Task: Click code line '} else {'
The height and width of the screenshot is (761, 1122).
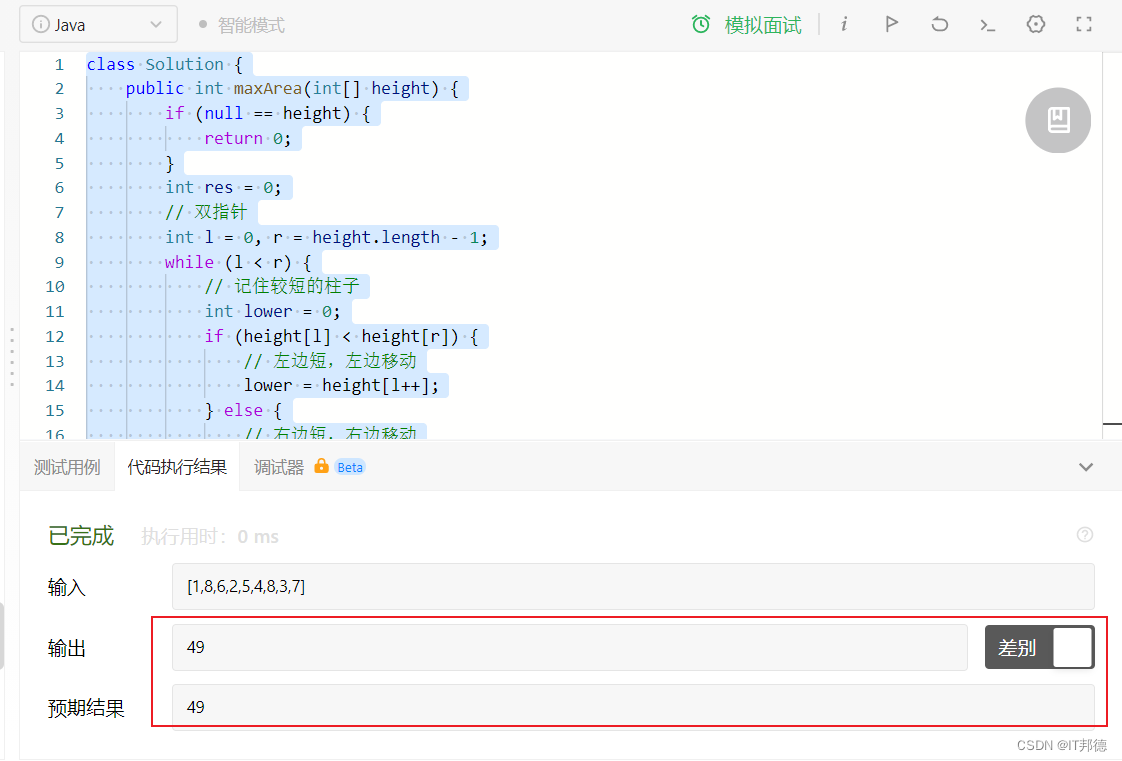Action: [243, 410]
